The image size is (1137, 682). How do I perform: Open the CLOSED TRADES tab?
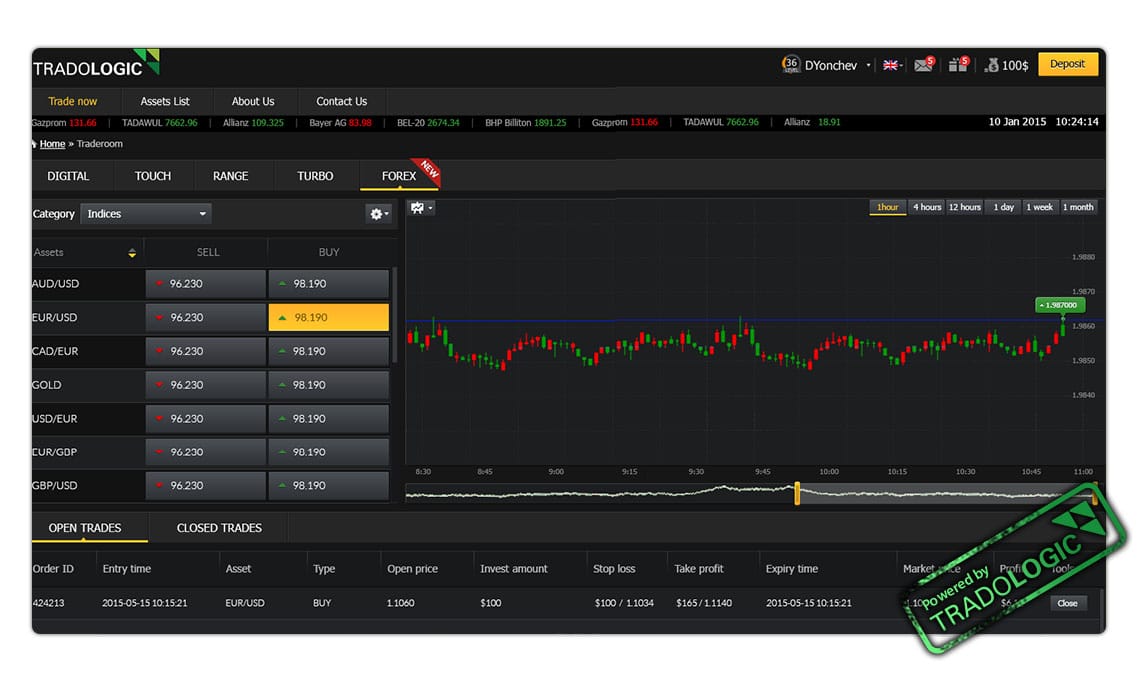219,528
